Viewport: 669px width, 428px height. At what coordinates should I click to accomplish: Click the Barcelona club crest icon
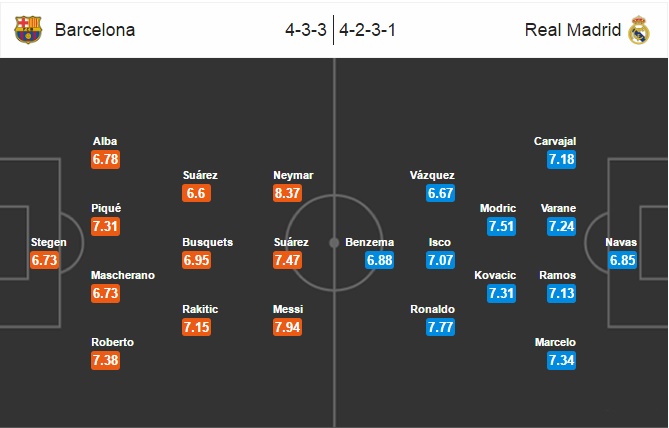(28, 30)
